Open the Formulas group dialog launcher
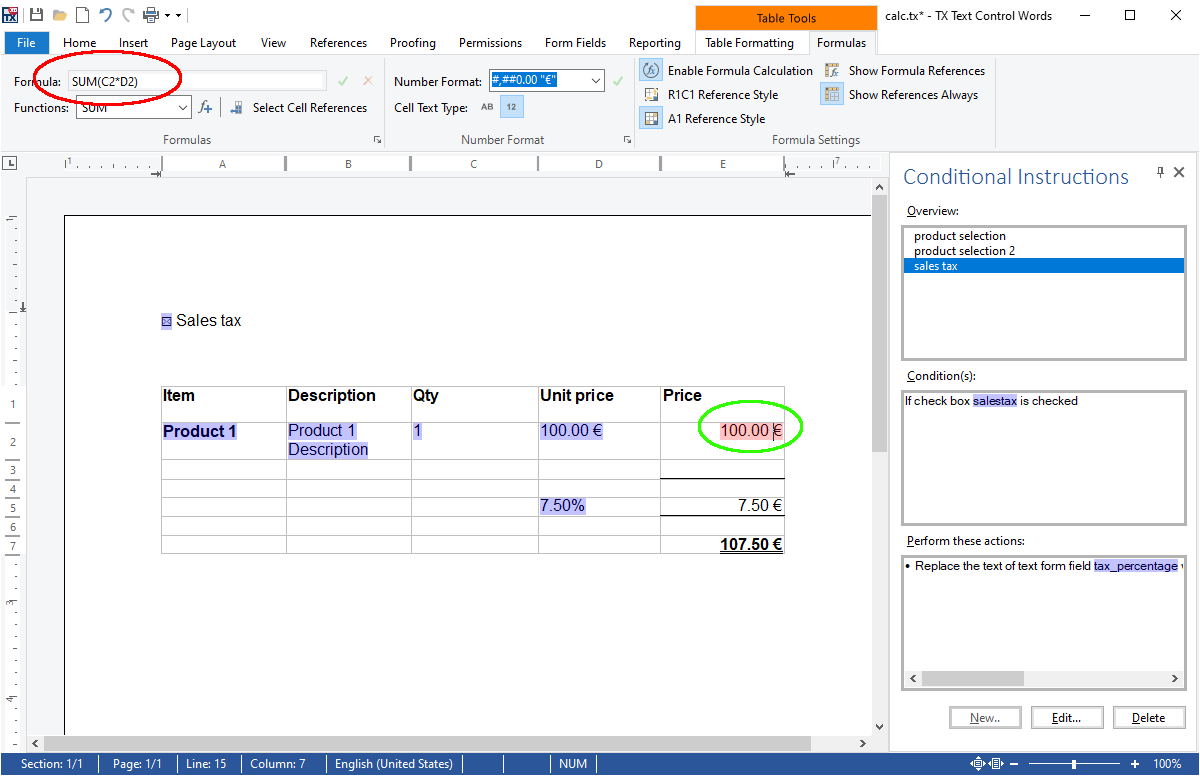The width and height of the screenshot is (1200, 776). pyautogui.click(x=377, y=140)
